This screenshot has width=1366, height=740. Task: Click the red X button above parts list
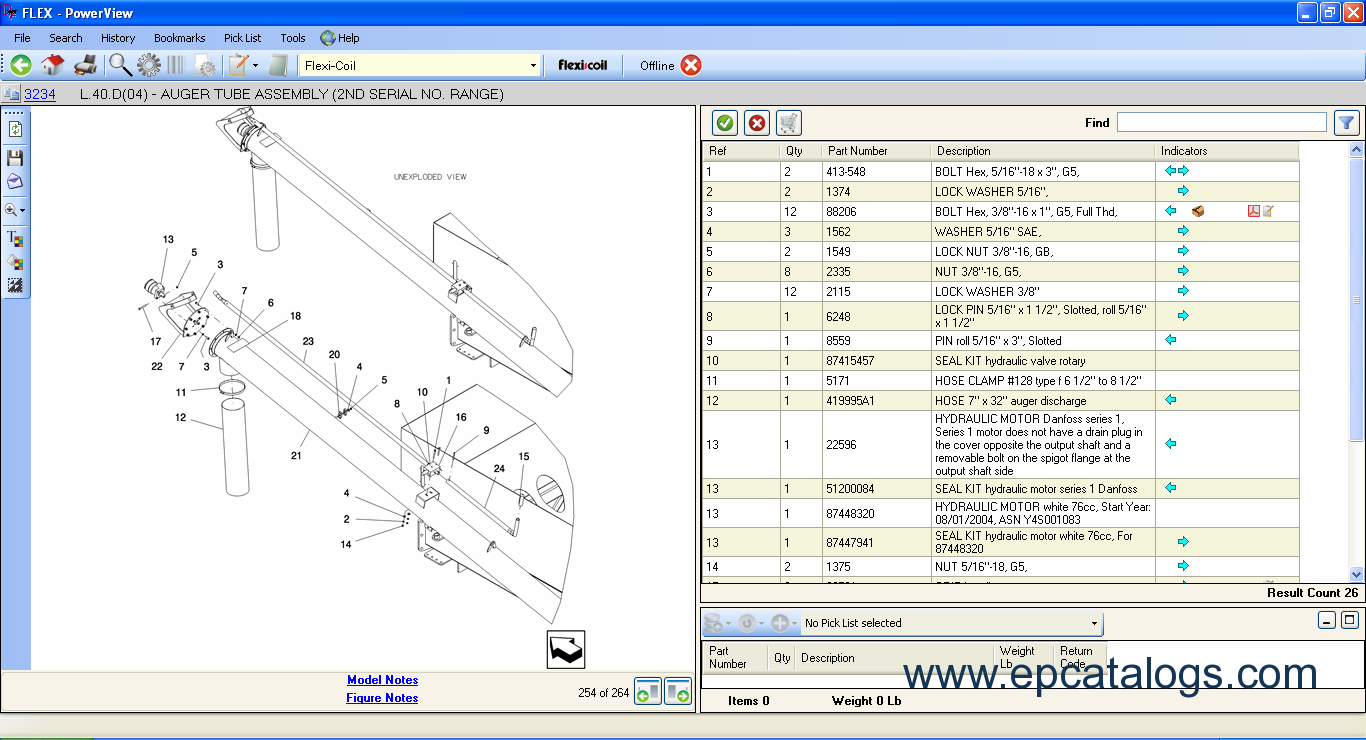pos(757,123)
